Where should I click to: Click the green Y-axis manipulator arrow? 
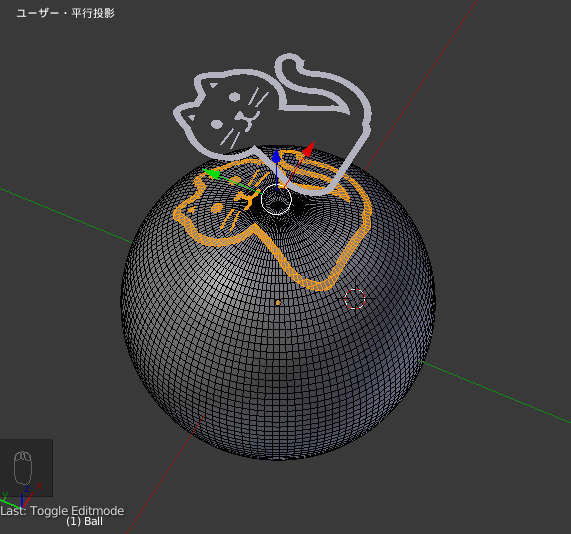tap(212, 174)
